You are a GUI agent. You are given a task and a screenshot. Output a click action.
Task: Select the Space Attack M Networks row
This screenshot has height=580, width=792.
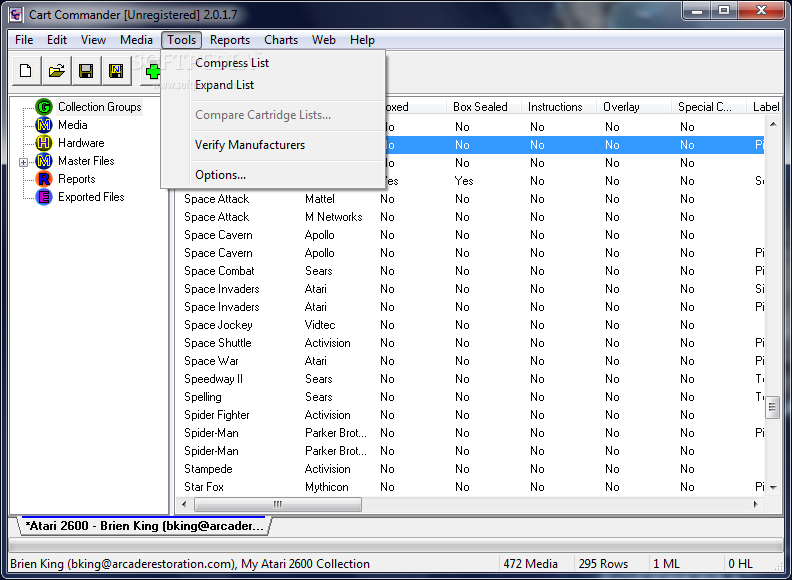tap(470, 217)
